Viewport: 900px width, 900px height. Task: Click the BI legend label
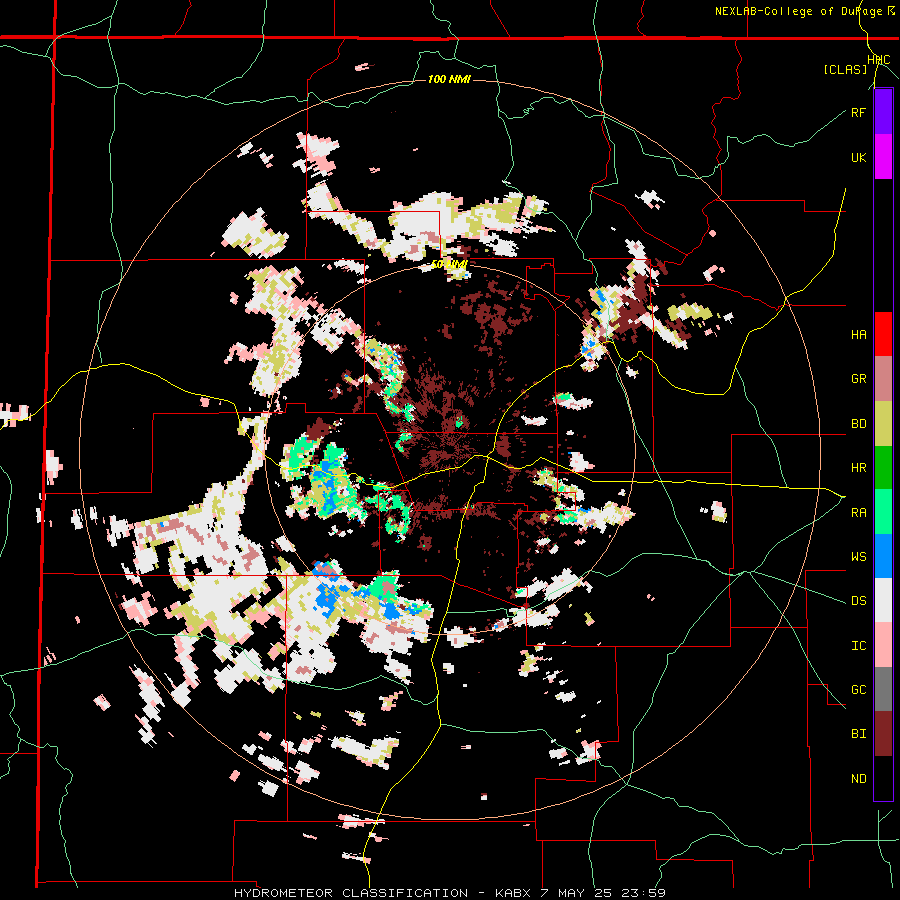859,734
